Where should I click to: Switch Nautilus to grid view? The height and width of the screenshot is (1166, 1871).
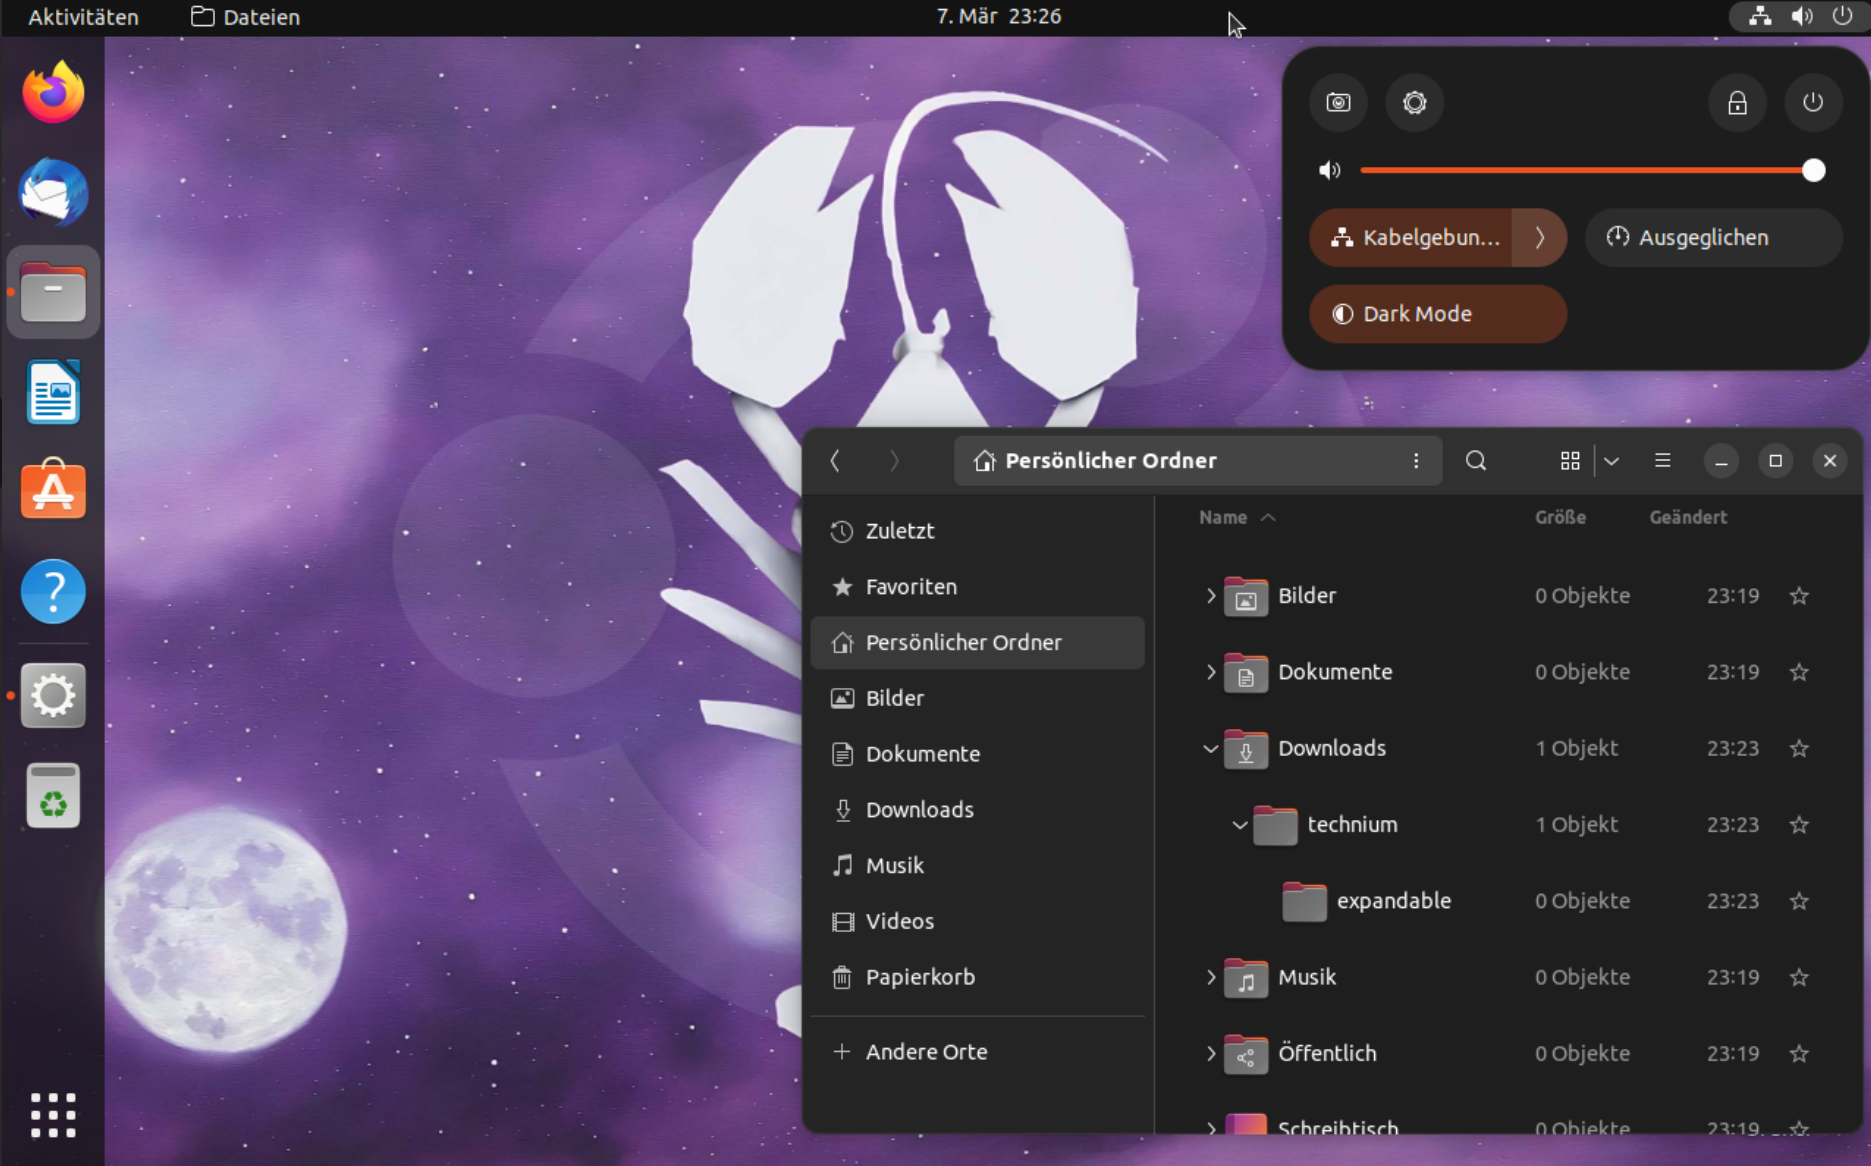click(x=1568, y=460)
